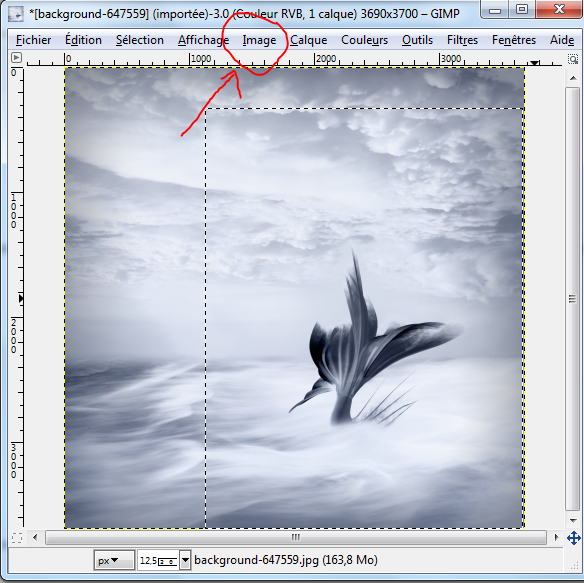Open the px unit dropdown

pyautogui.click(x=114, y=560)
